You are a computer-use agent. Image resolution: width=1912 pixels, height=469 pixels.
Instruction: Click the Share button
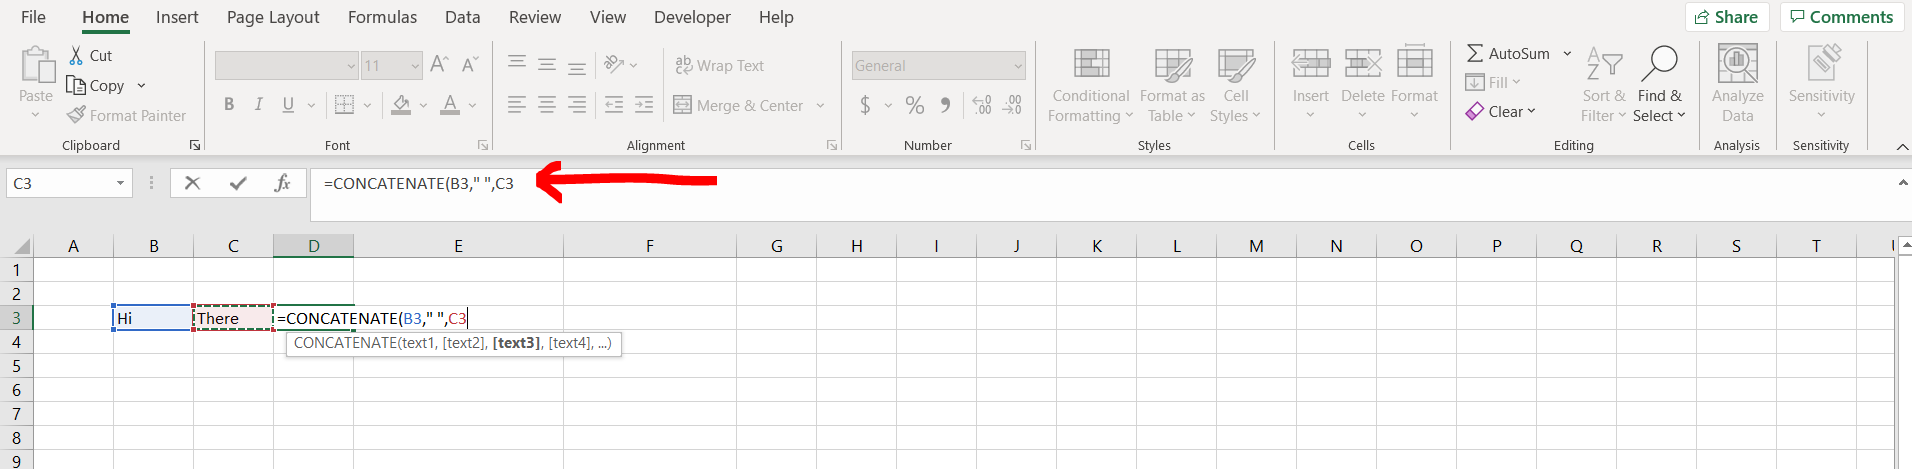1727,17
